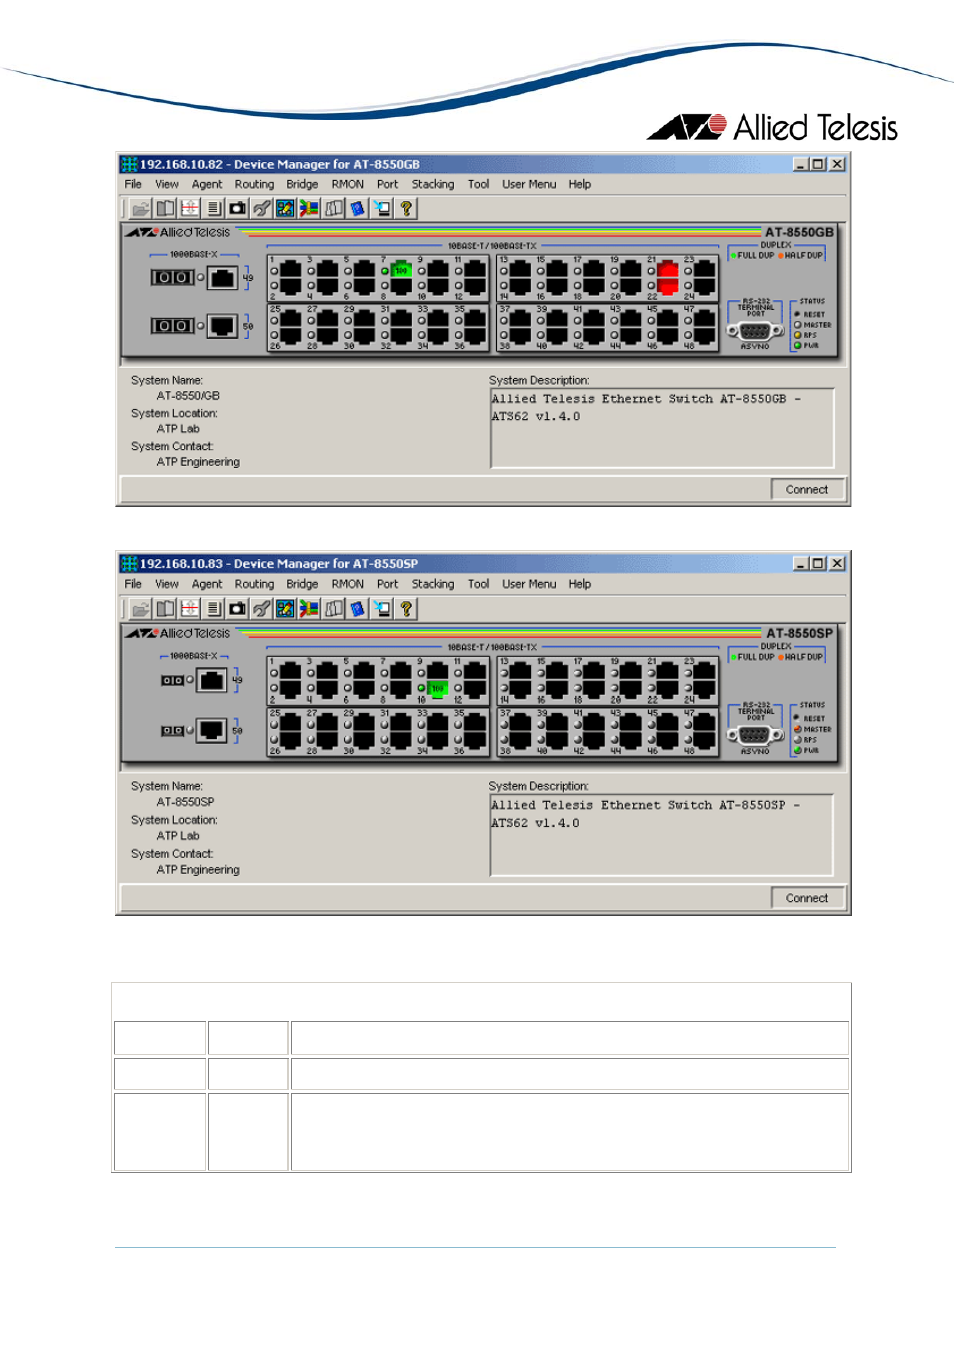Click blue card icon in AT-8550GB toolbar
The width and height of the screenshot is (954, 1350).
coord(357,208)
